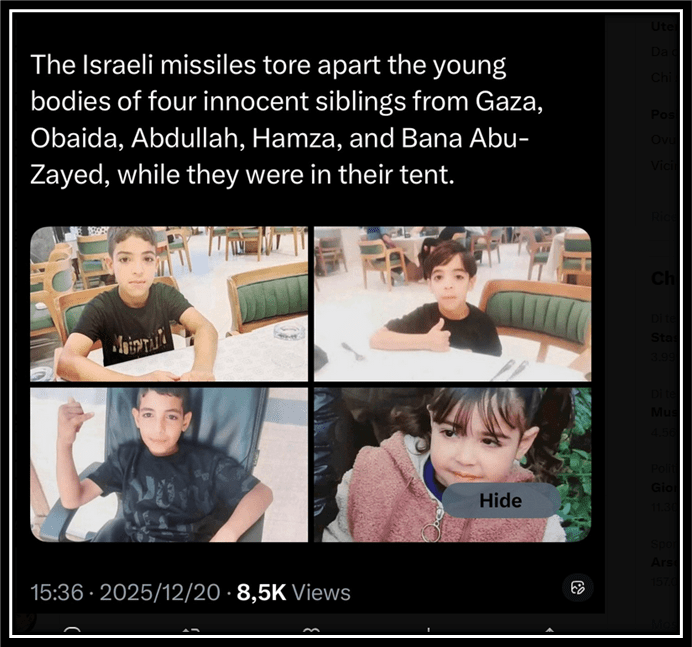Click the reply icon below the post
692x647 pixels.
coord(72,632)
